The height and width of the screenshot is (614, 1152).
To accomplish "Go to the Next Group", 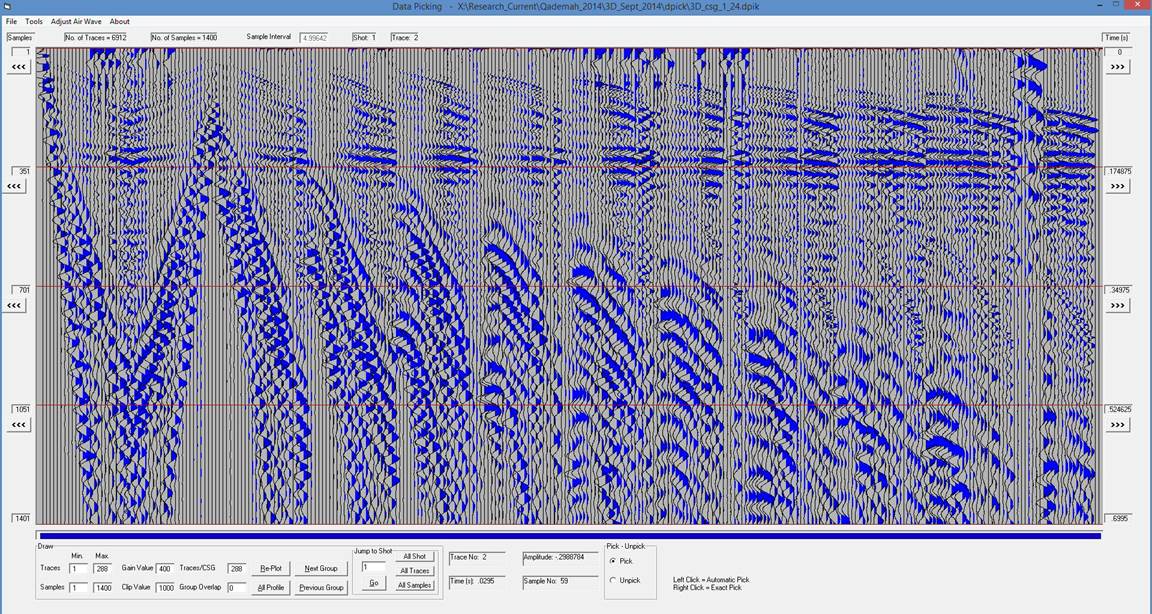I will point(321,568).
